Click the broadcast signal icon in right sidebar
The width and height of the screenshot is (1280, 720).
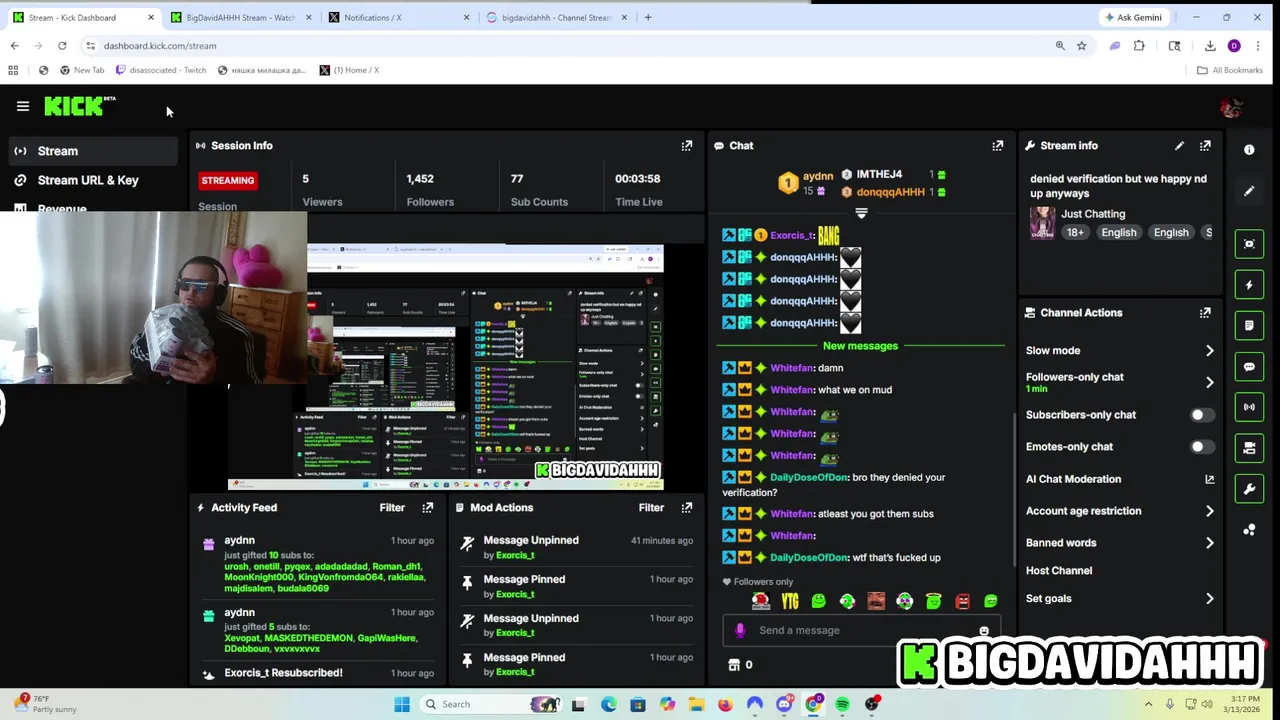[x=1249, y=407]
